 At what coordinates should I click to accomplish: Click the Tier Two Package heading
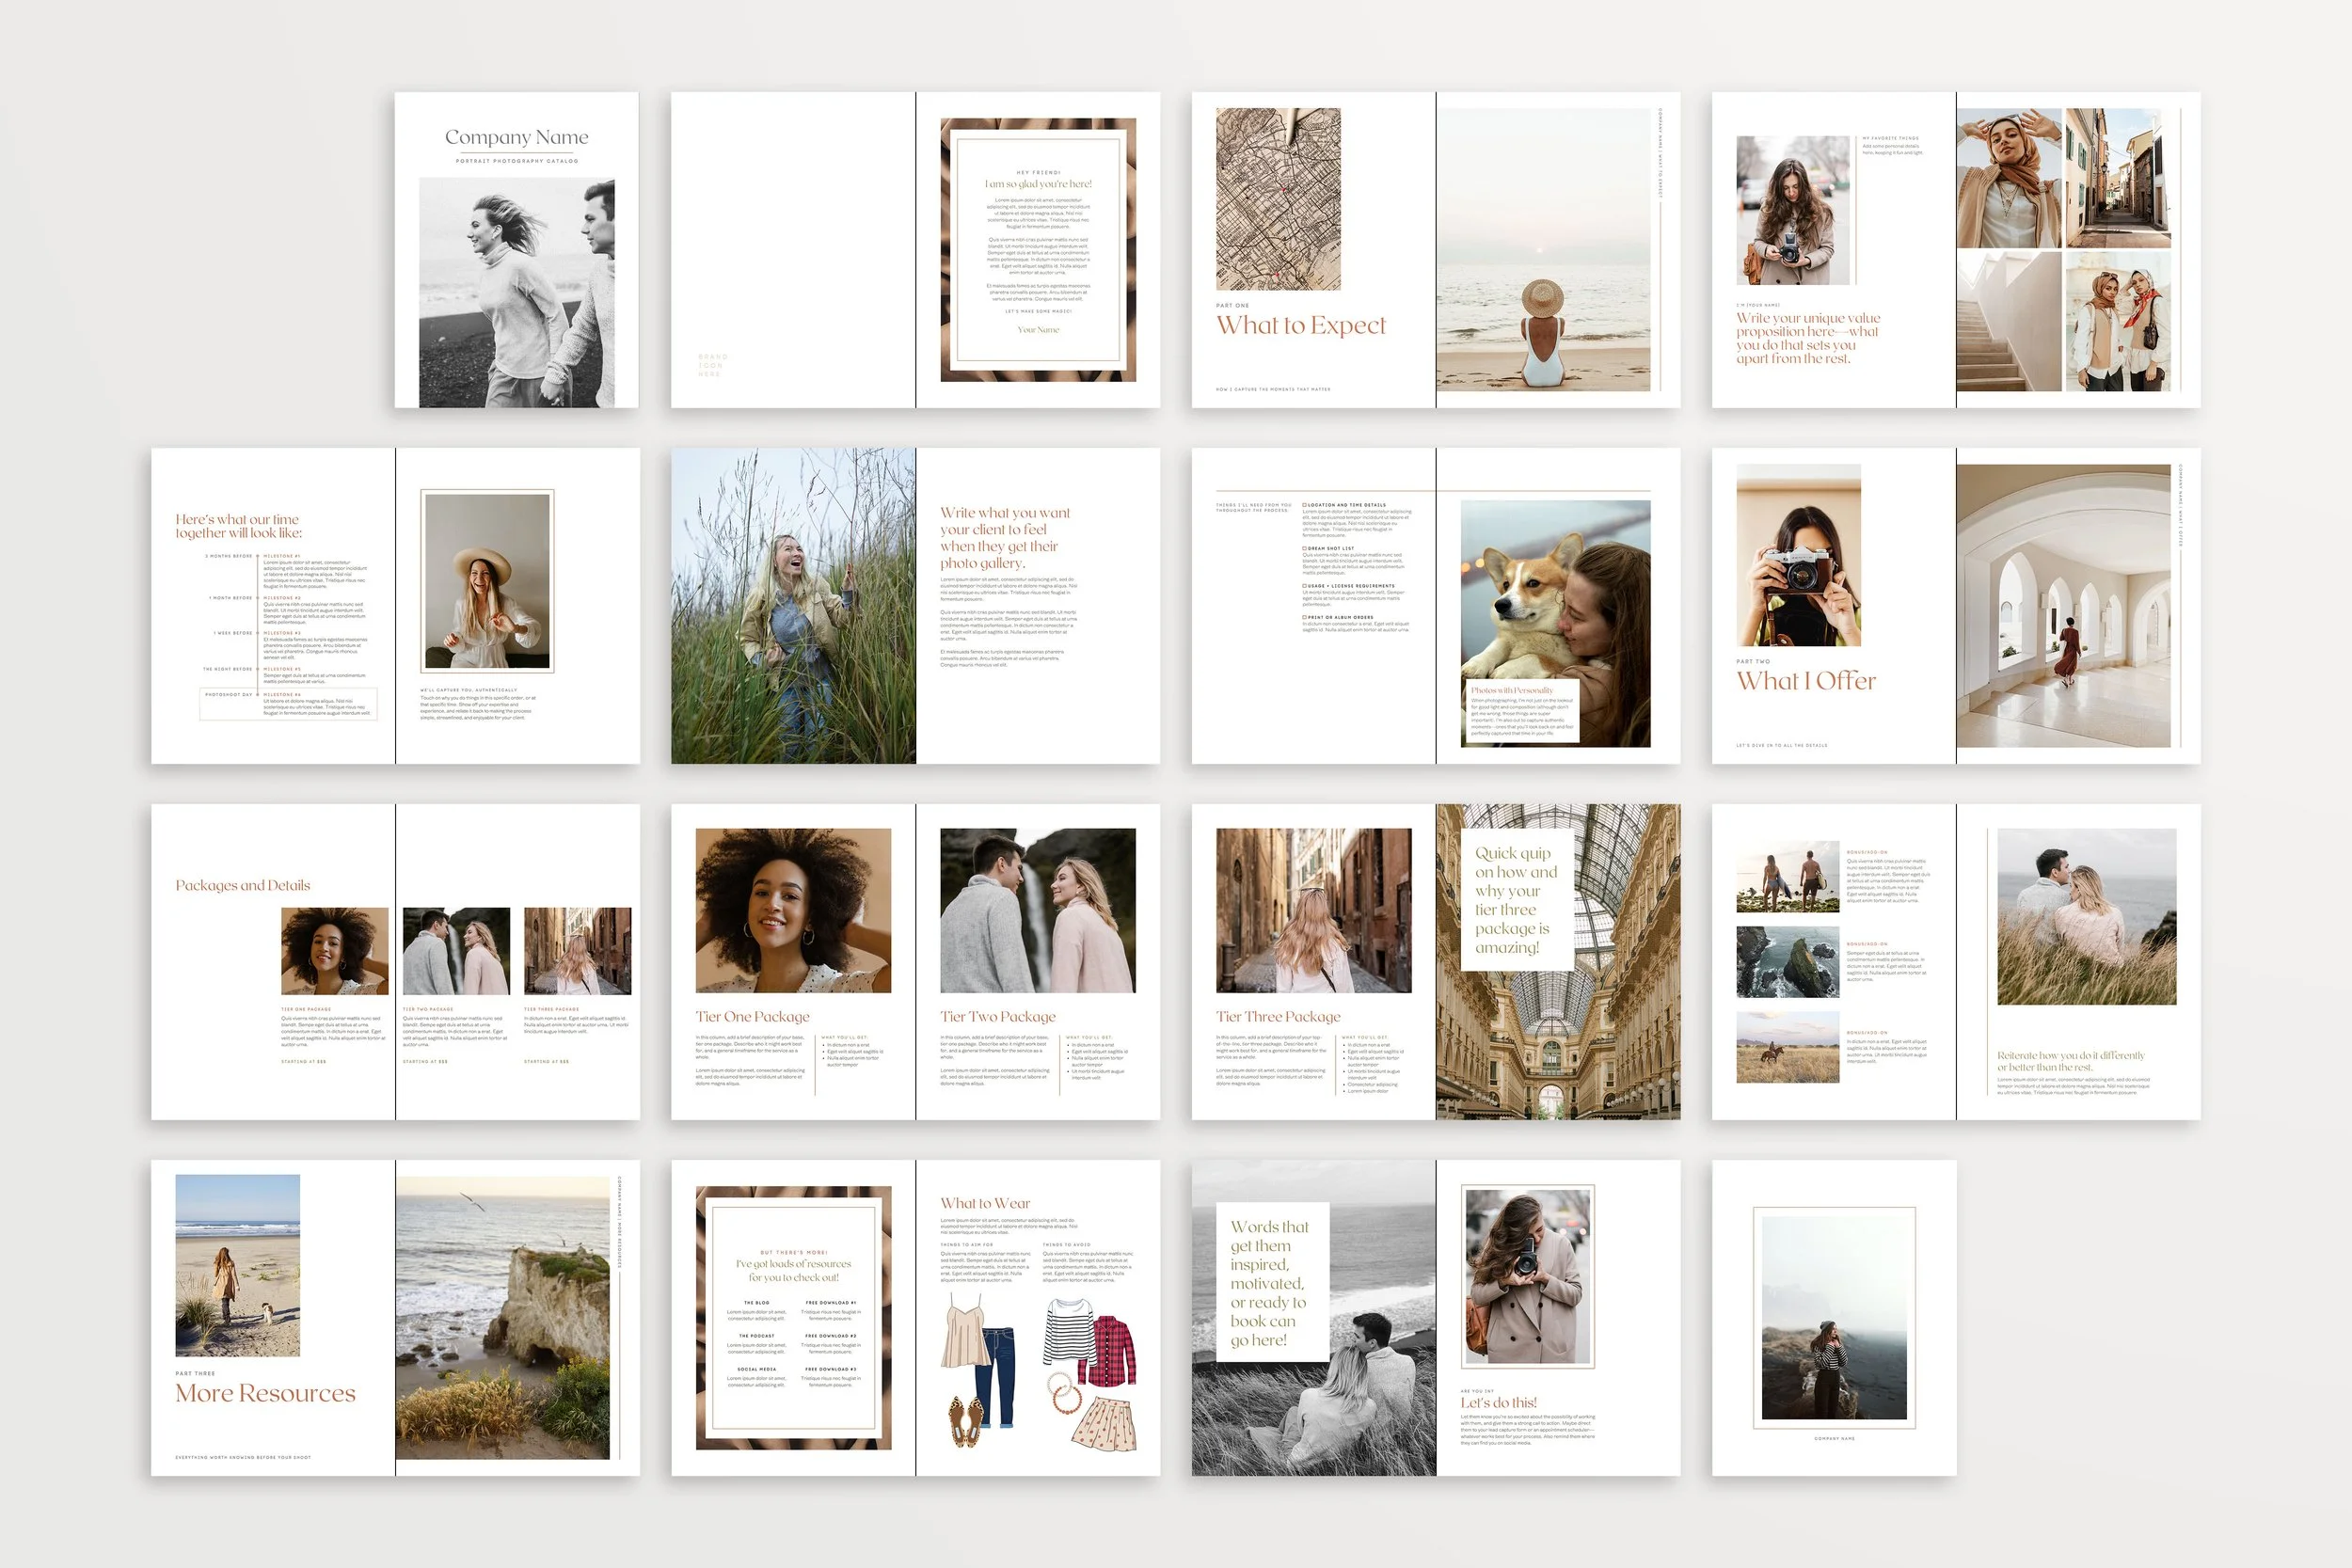pos(997,1016)
